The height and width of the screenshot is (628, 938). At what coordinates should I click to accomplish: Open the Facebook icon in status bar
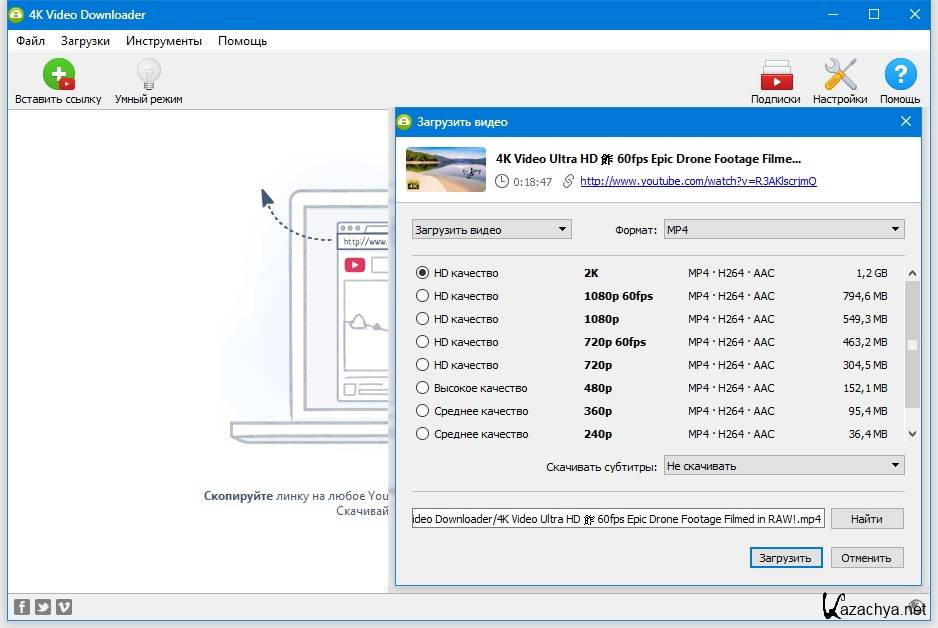(x=22, y=606)
